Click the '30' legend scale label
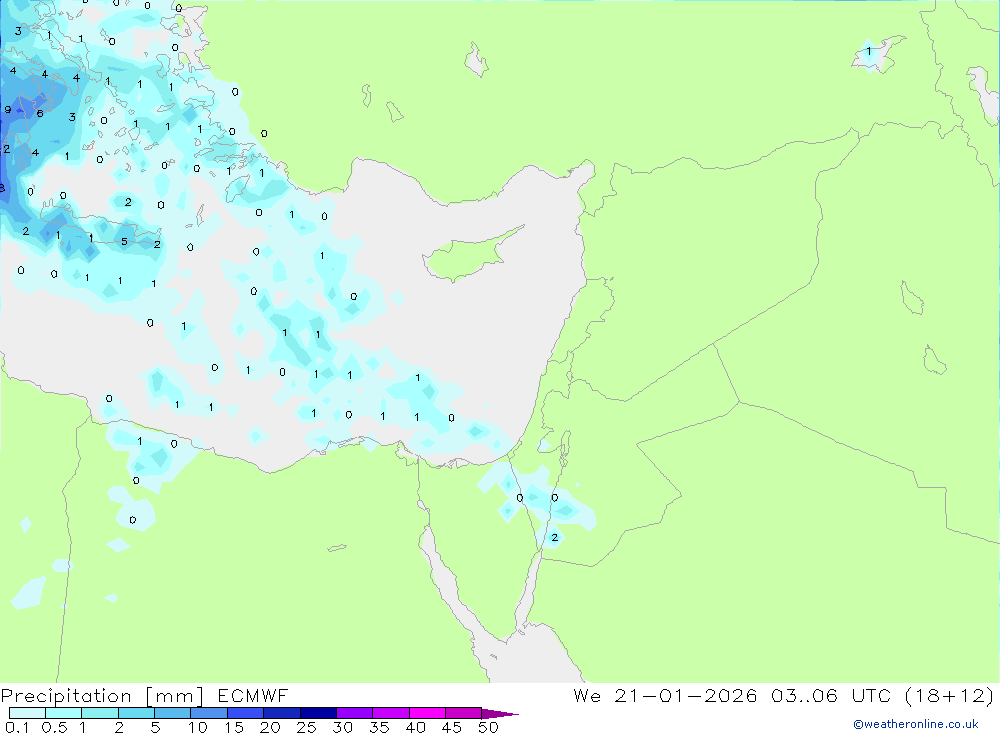Screen dimensions: 1000x733 (x=343, y=727)
